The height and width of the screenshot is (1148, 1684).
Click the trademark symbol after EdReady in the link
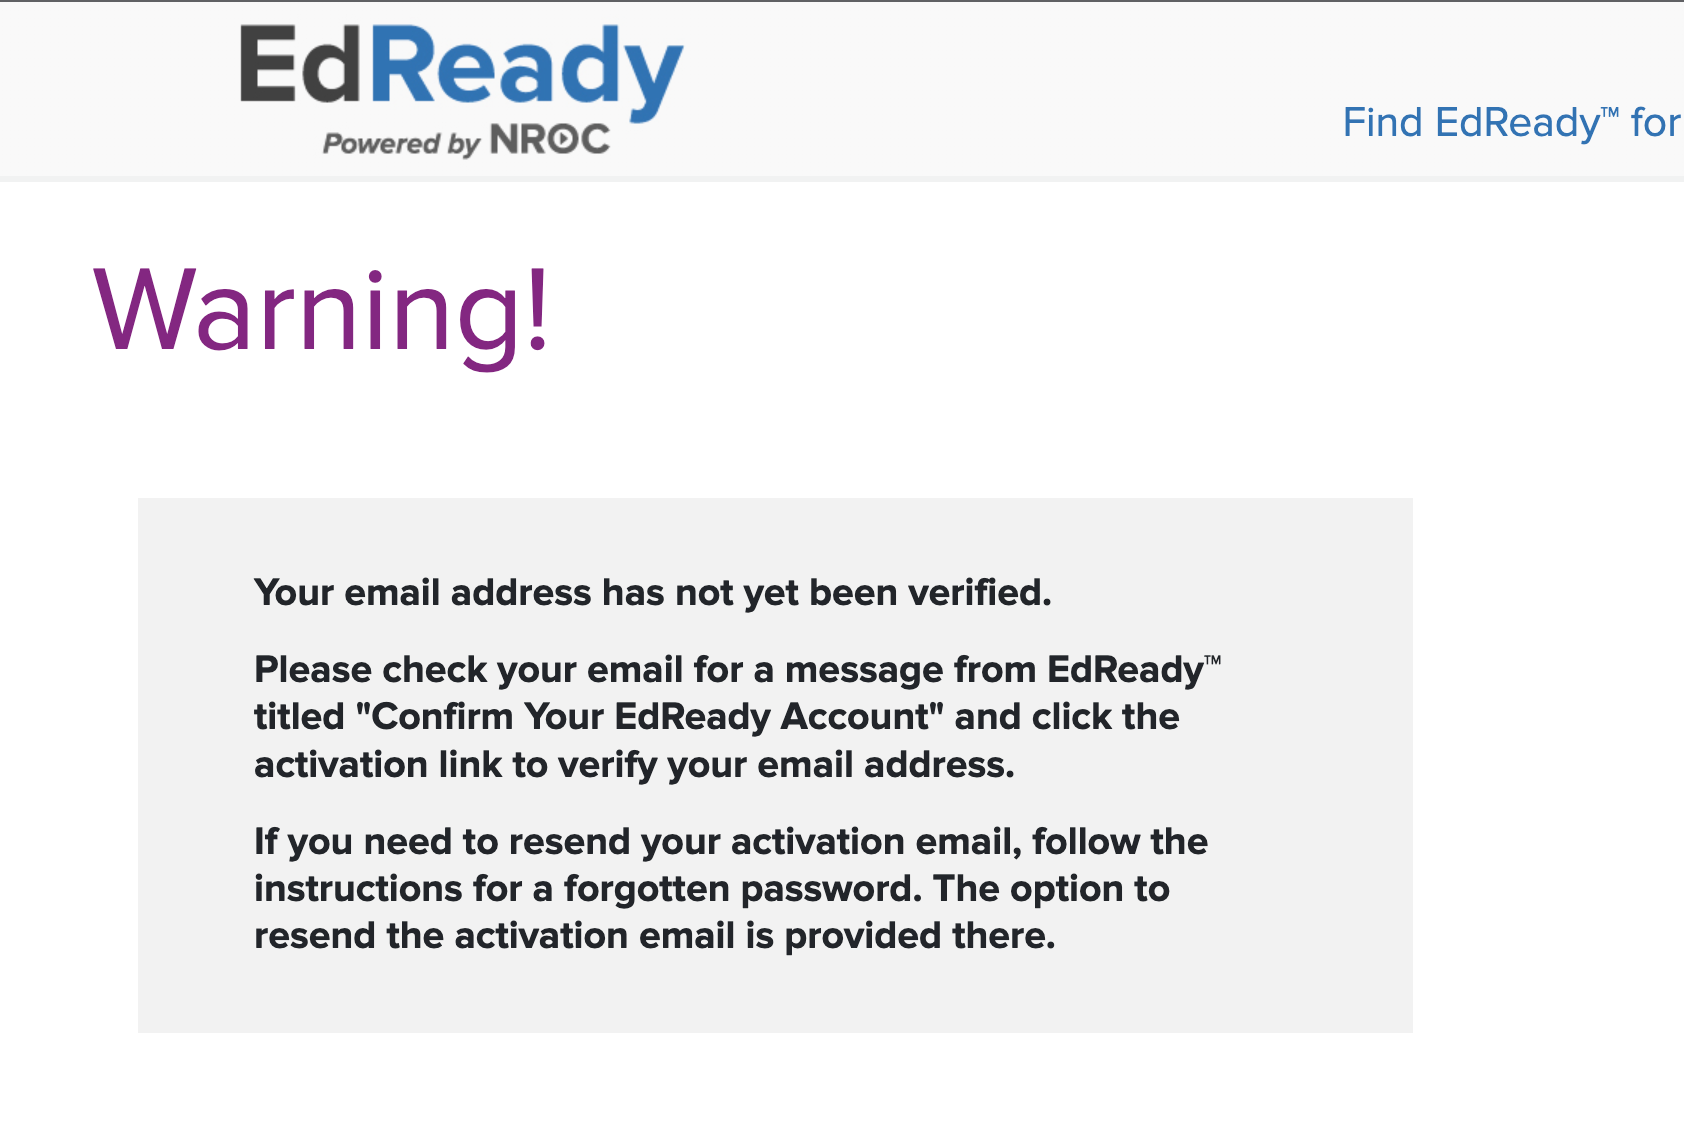coord(1609,113)
